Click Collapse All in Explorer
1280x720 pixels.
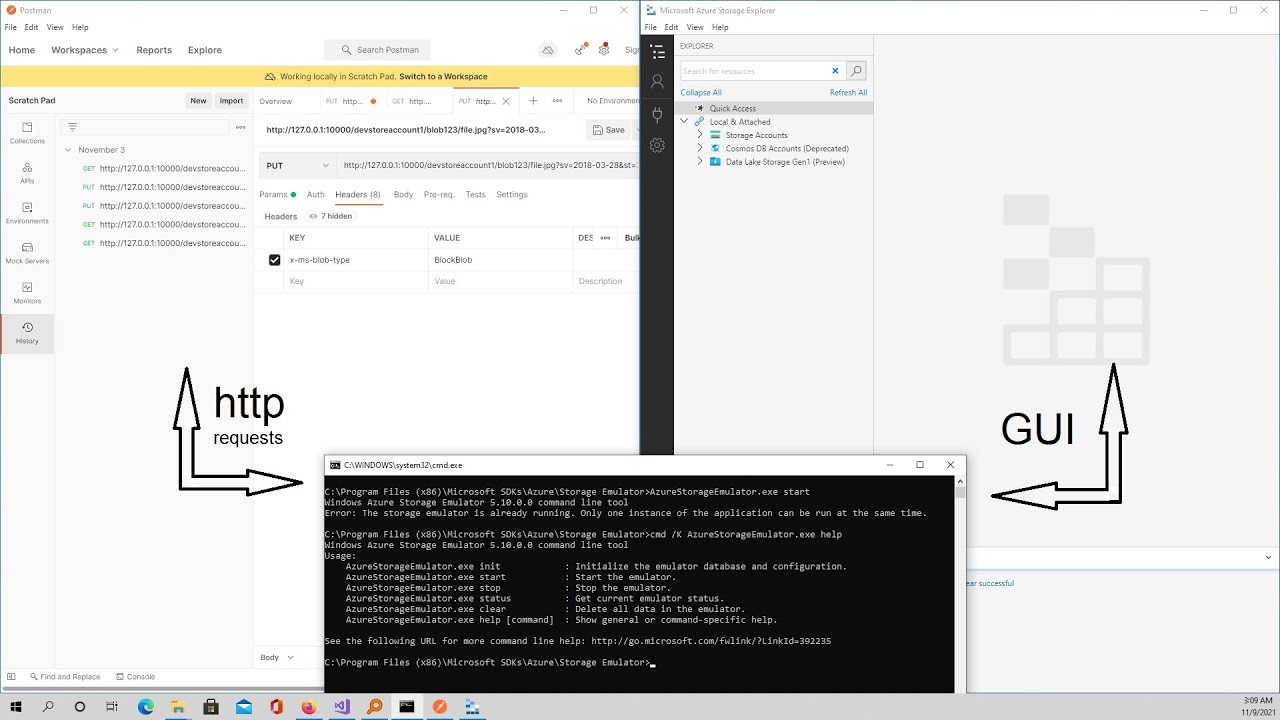(x=701, y=93)
